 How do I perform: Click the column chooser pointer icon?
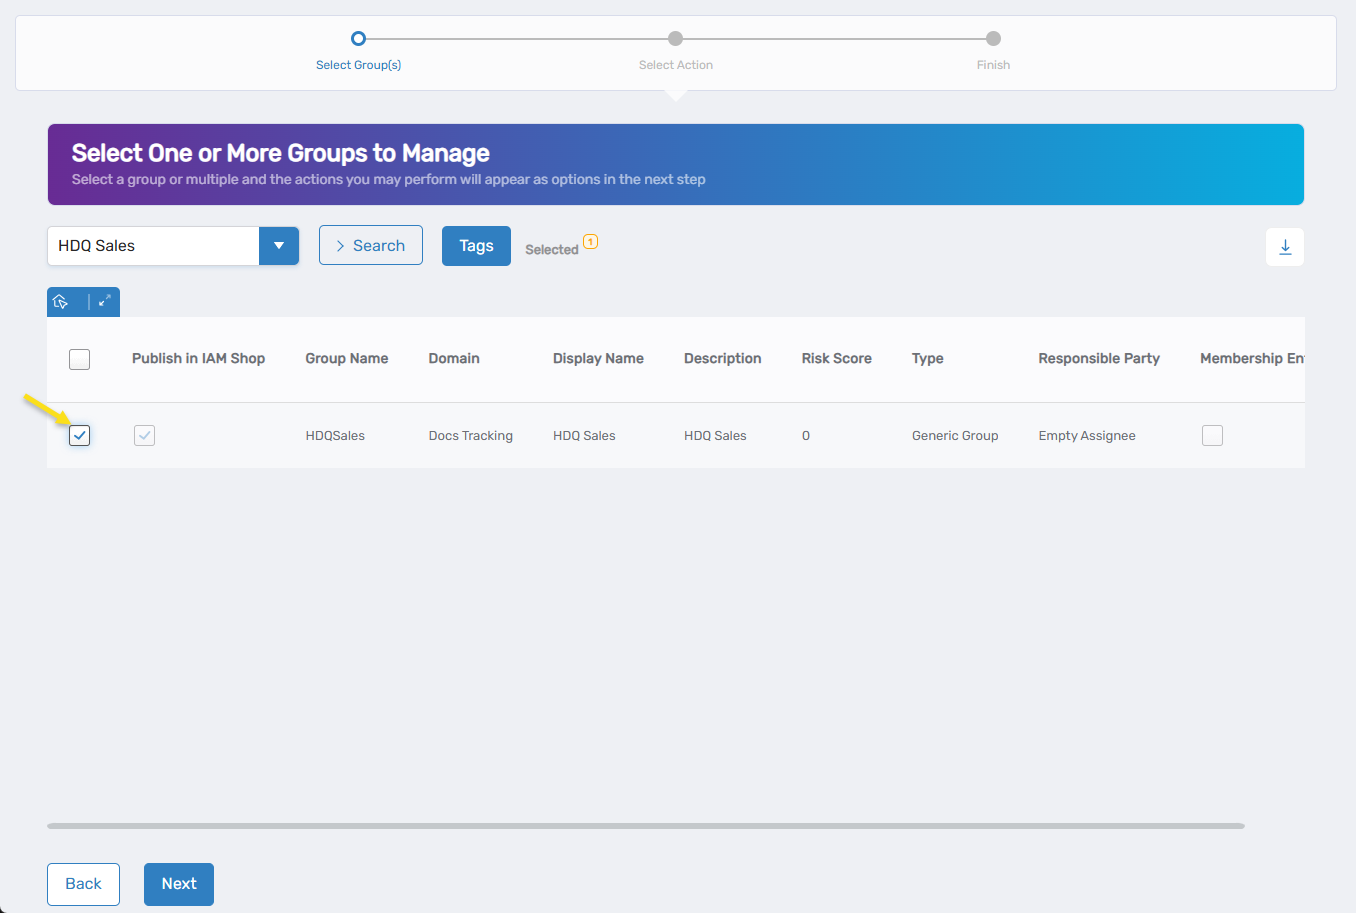61,302
